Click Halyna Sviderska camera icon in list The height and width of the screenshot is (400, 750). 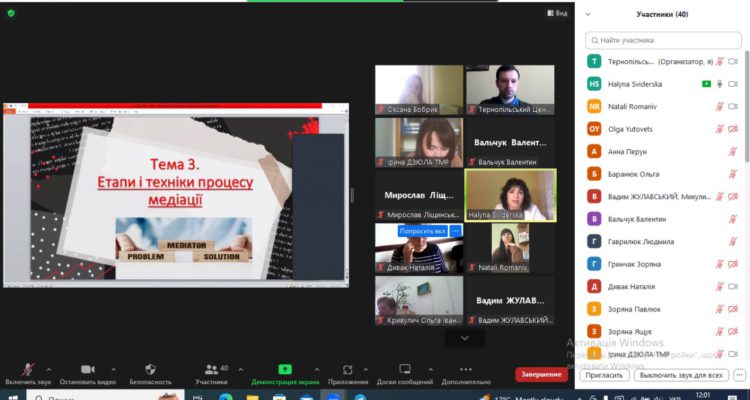[733, 84]
